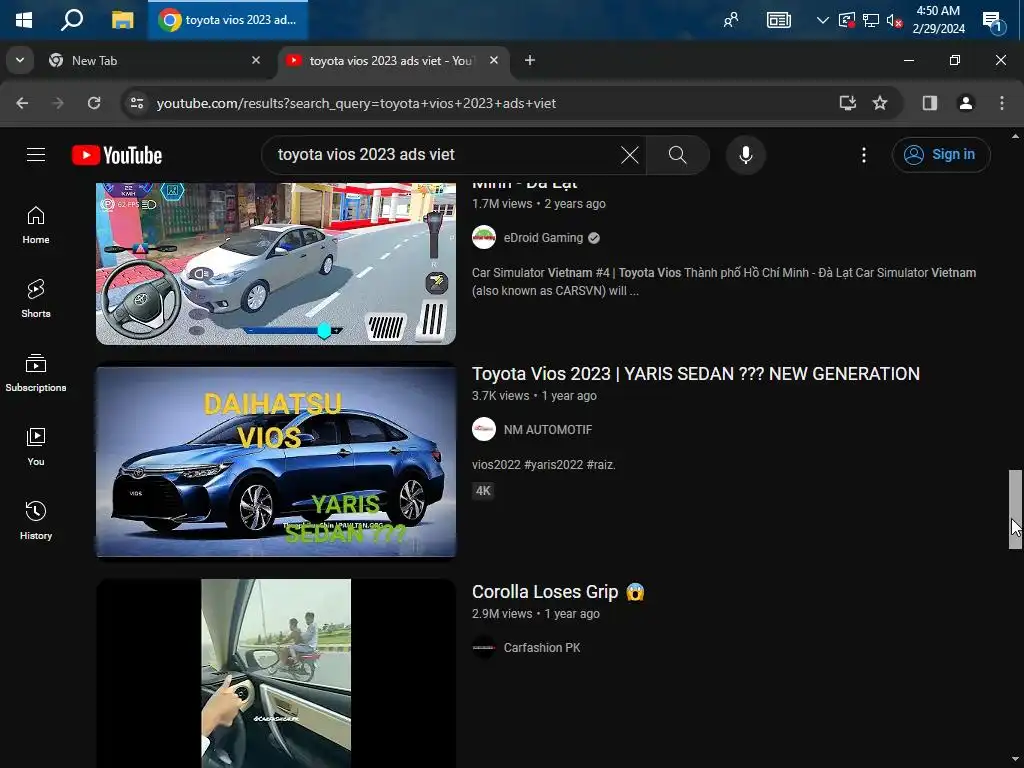The width and height of the screenshot is (1024, 768).
Task: Close the YouTube search results tab
Action: (x=494, y=60)
